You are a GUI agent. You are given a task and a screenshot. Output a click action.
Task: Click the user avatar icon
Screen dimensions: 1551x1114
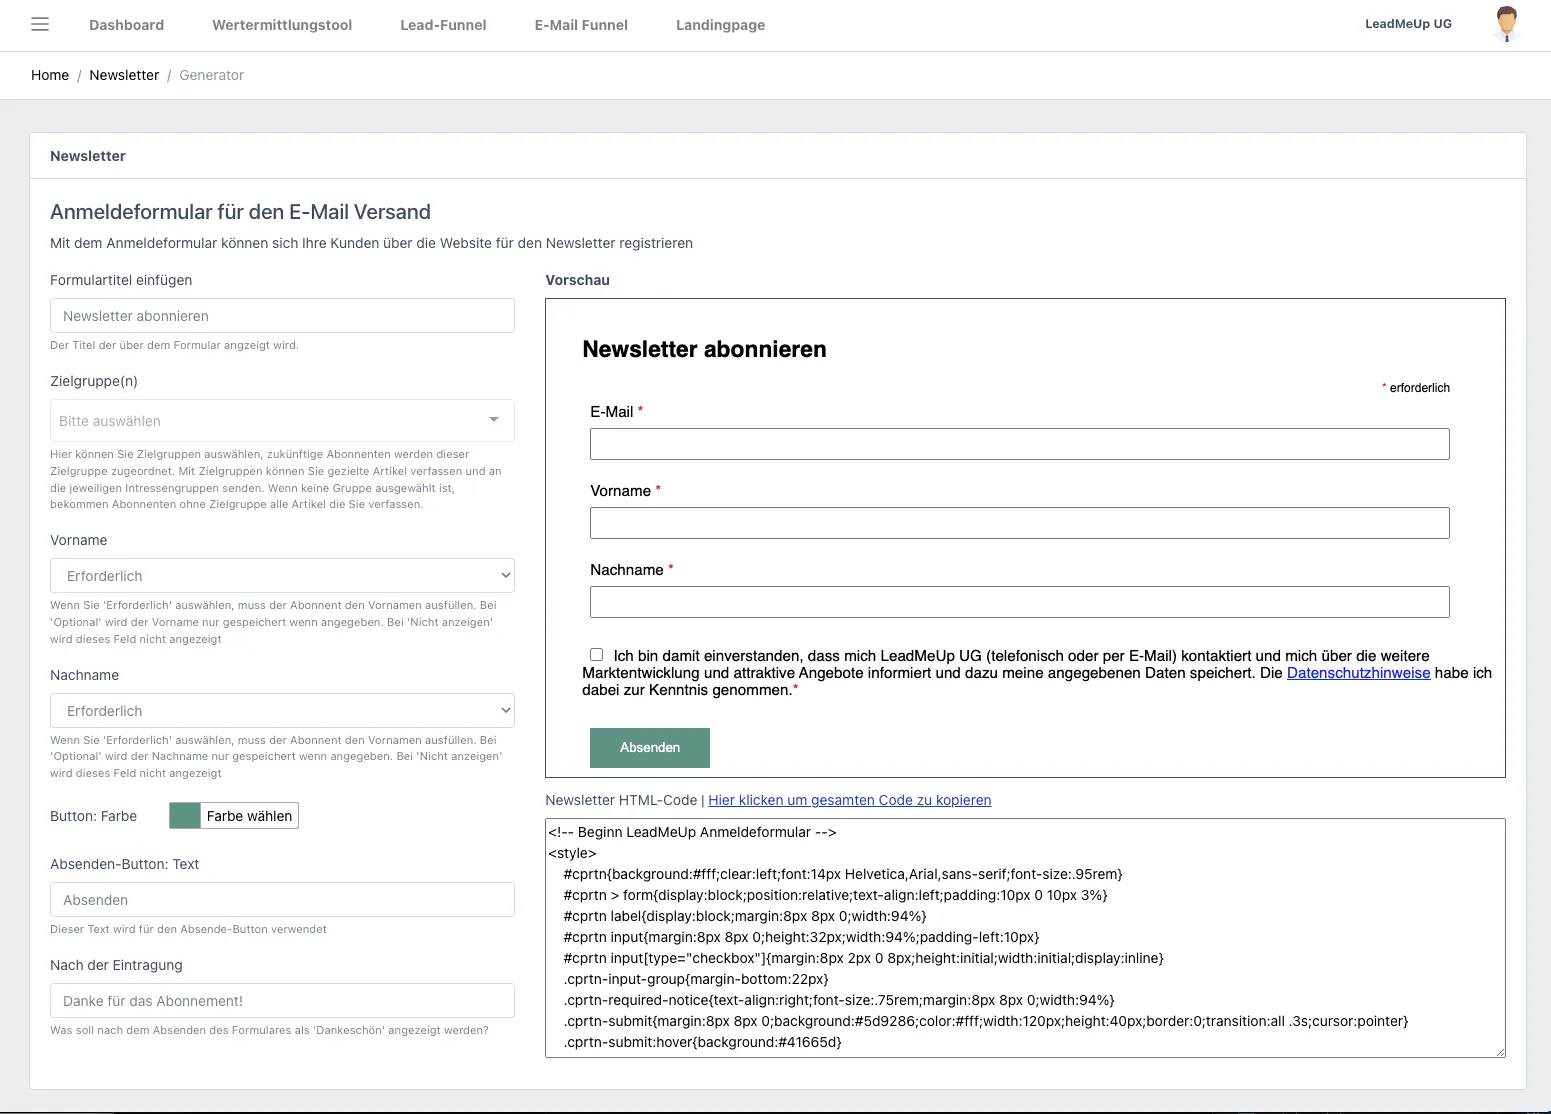pos(1506,25)
